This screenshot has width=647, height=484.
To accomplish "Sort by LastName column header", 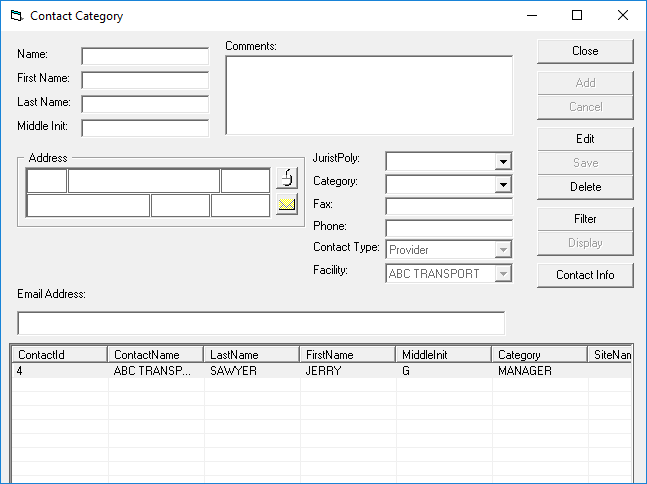I will pyautogui.click(x=252, y=354).
